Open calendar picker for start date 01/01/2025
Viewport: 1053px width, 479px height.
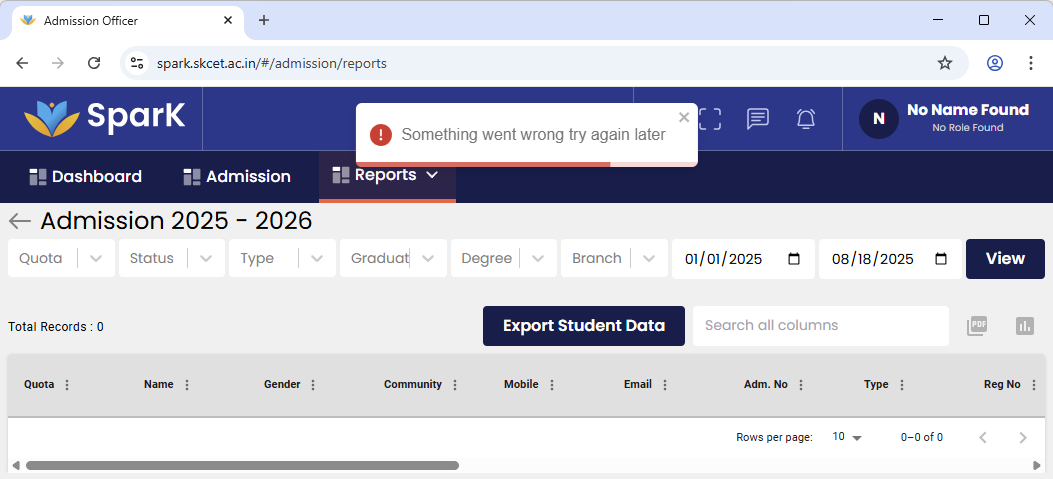[x=794, y=259]
